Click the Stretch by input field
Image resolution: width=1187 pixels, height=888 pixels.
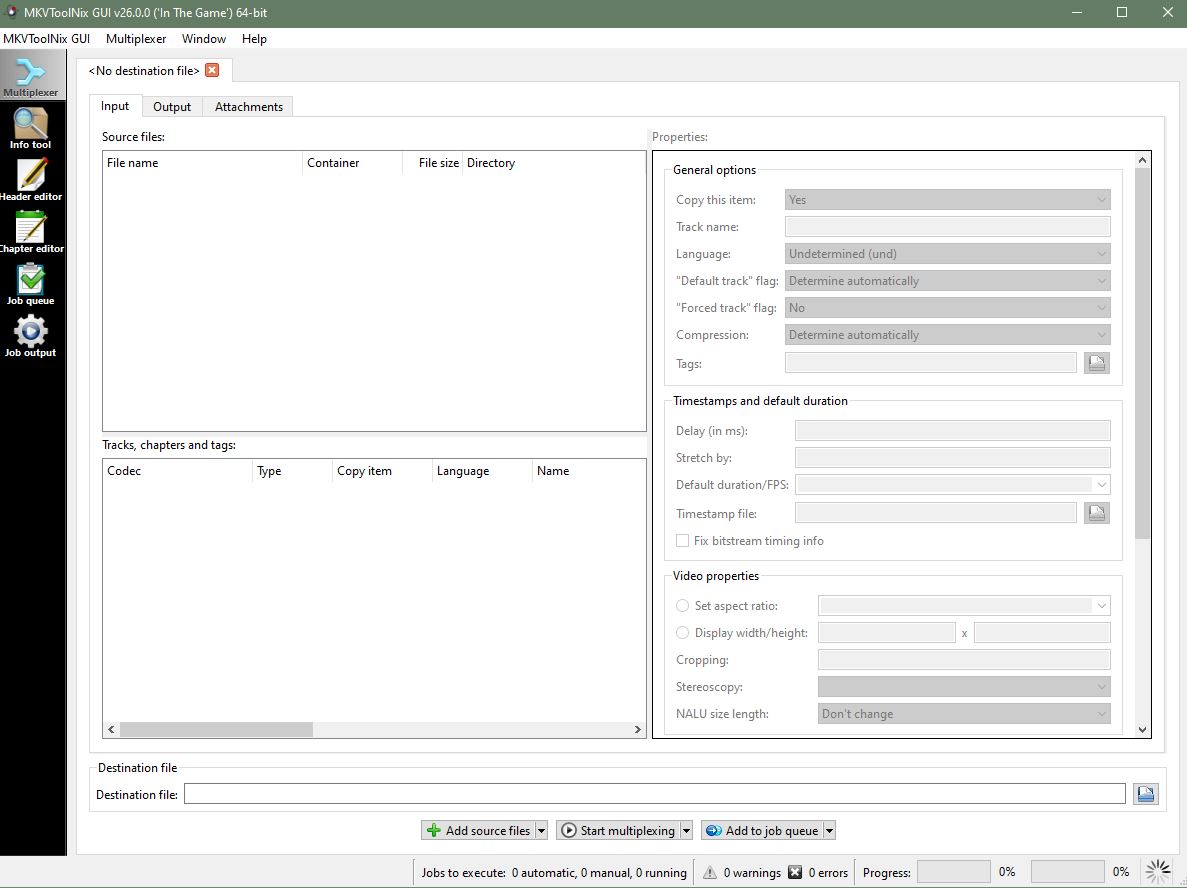coord(952,458)
